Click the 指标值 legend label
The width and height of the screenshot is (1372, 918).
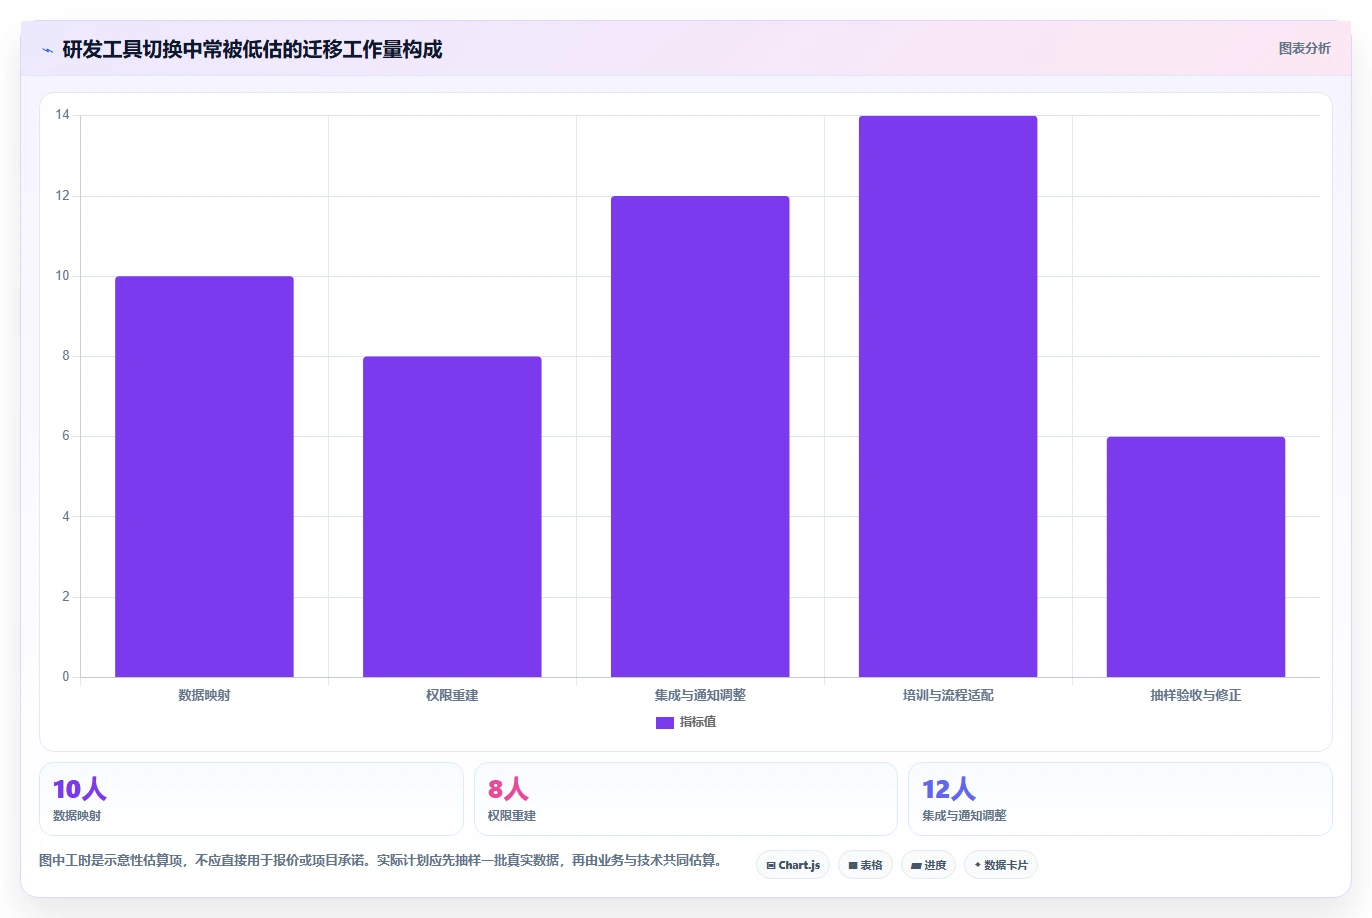pyautogui.click(x=698, y=722)
